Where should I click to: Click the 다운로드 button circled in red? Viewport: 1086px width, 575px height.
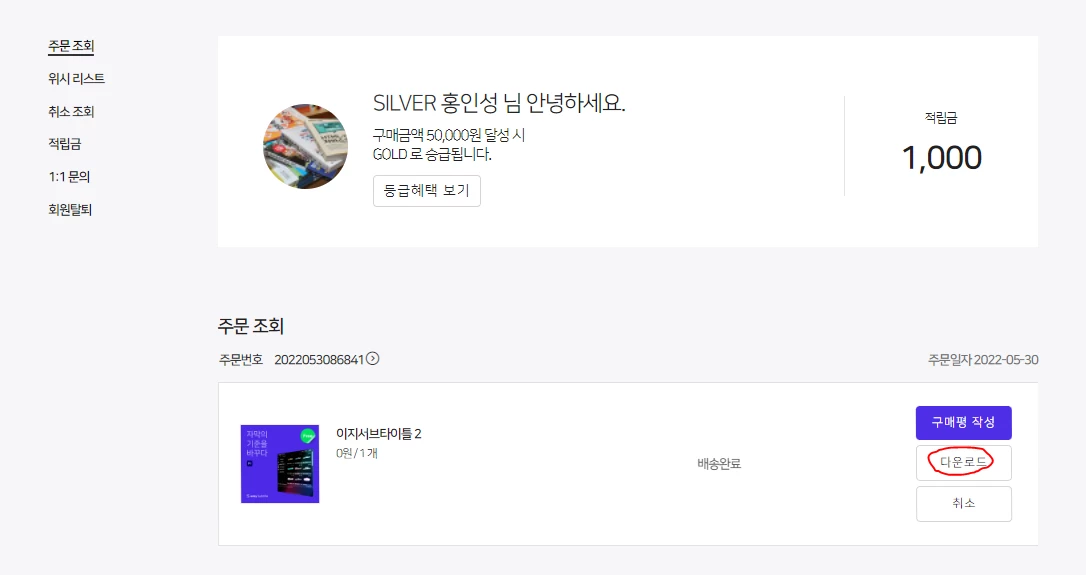963,463
